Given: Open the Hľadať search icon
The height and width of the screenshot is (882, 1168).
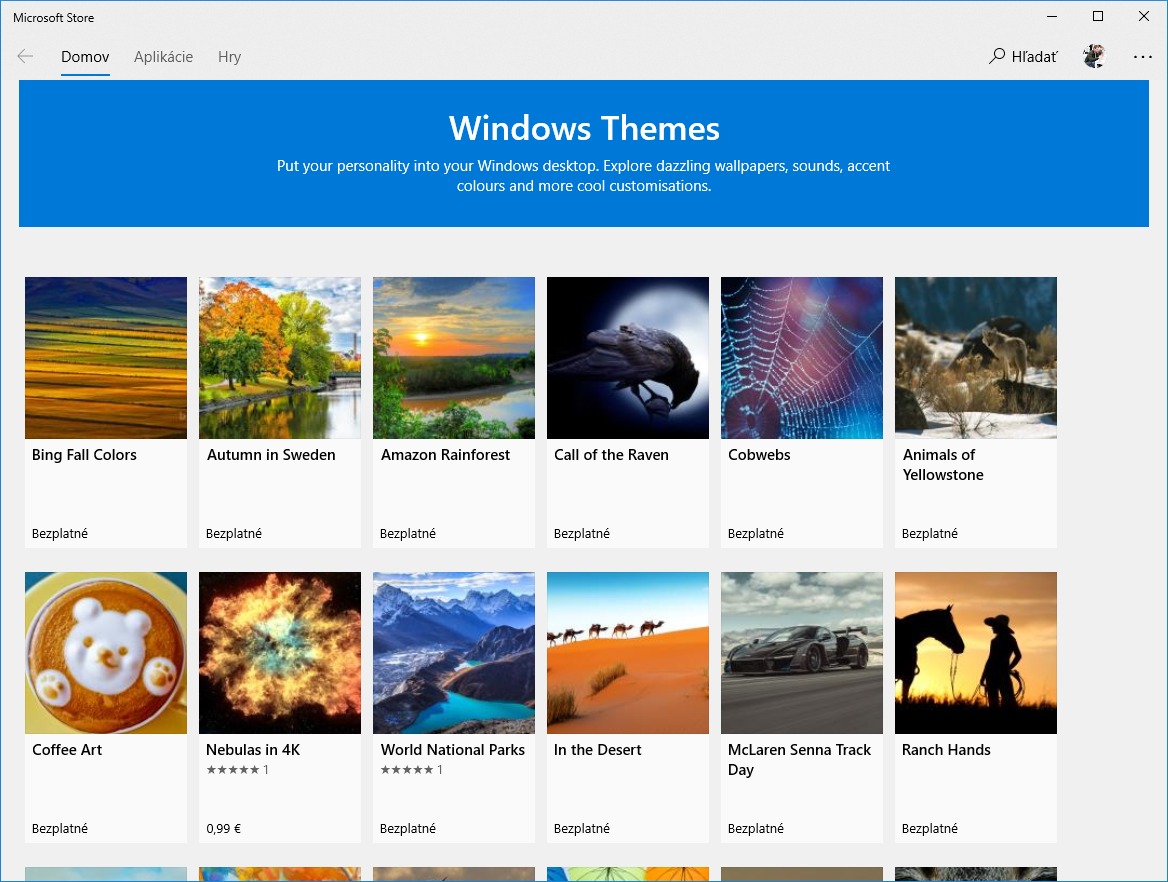Looking at the screenshot, I should (x=997, y=57).
